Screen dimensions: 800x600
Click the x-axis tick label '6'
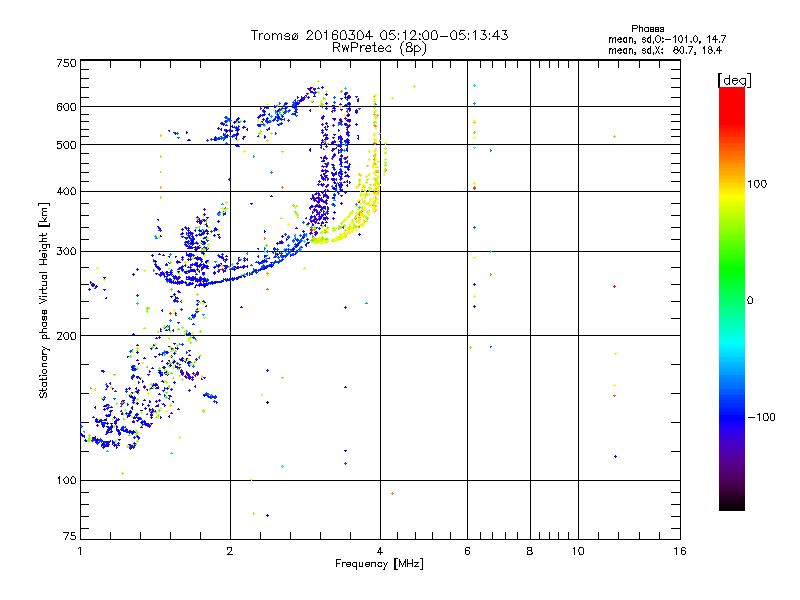pos(467,551)
